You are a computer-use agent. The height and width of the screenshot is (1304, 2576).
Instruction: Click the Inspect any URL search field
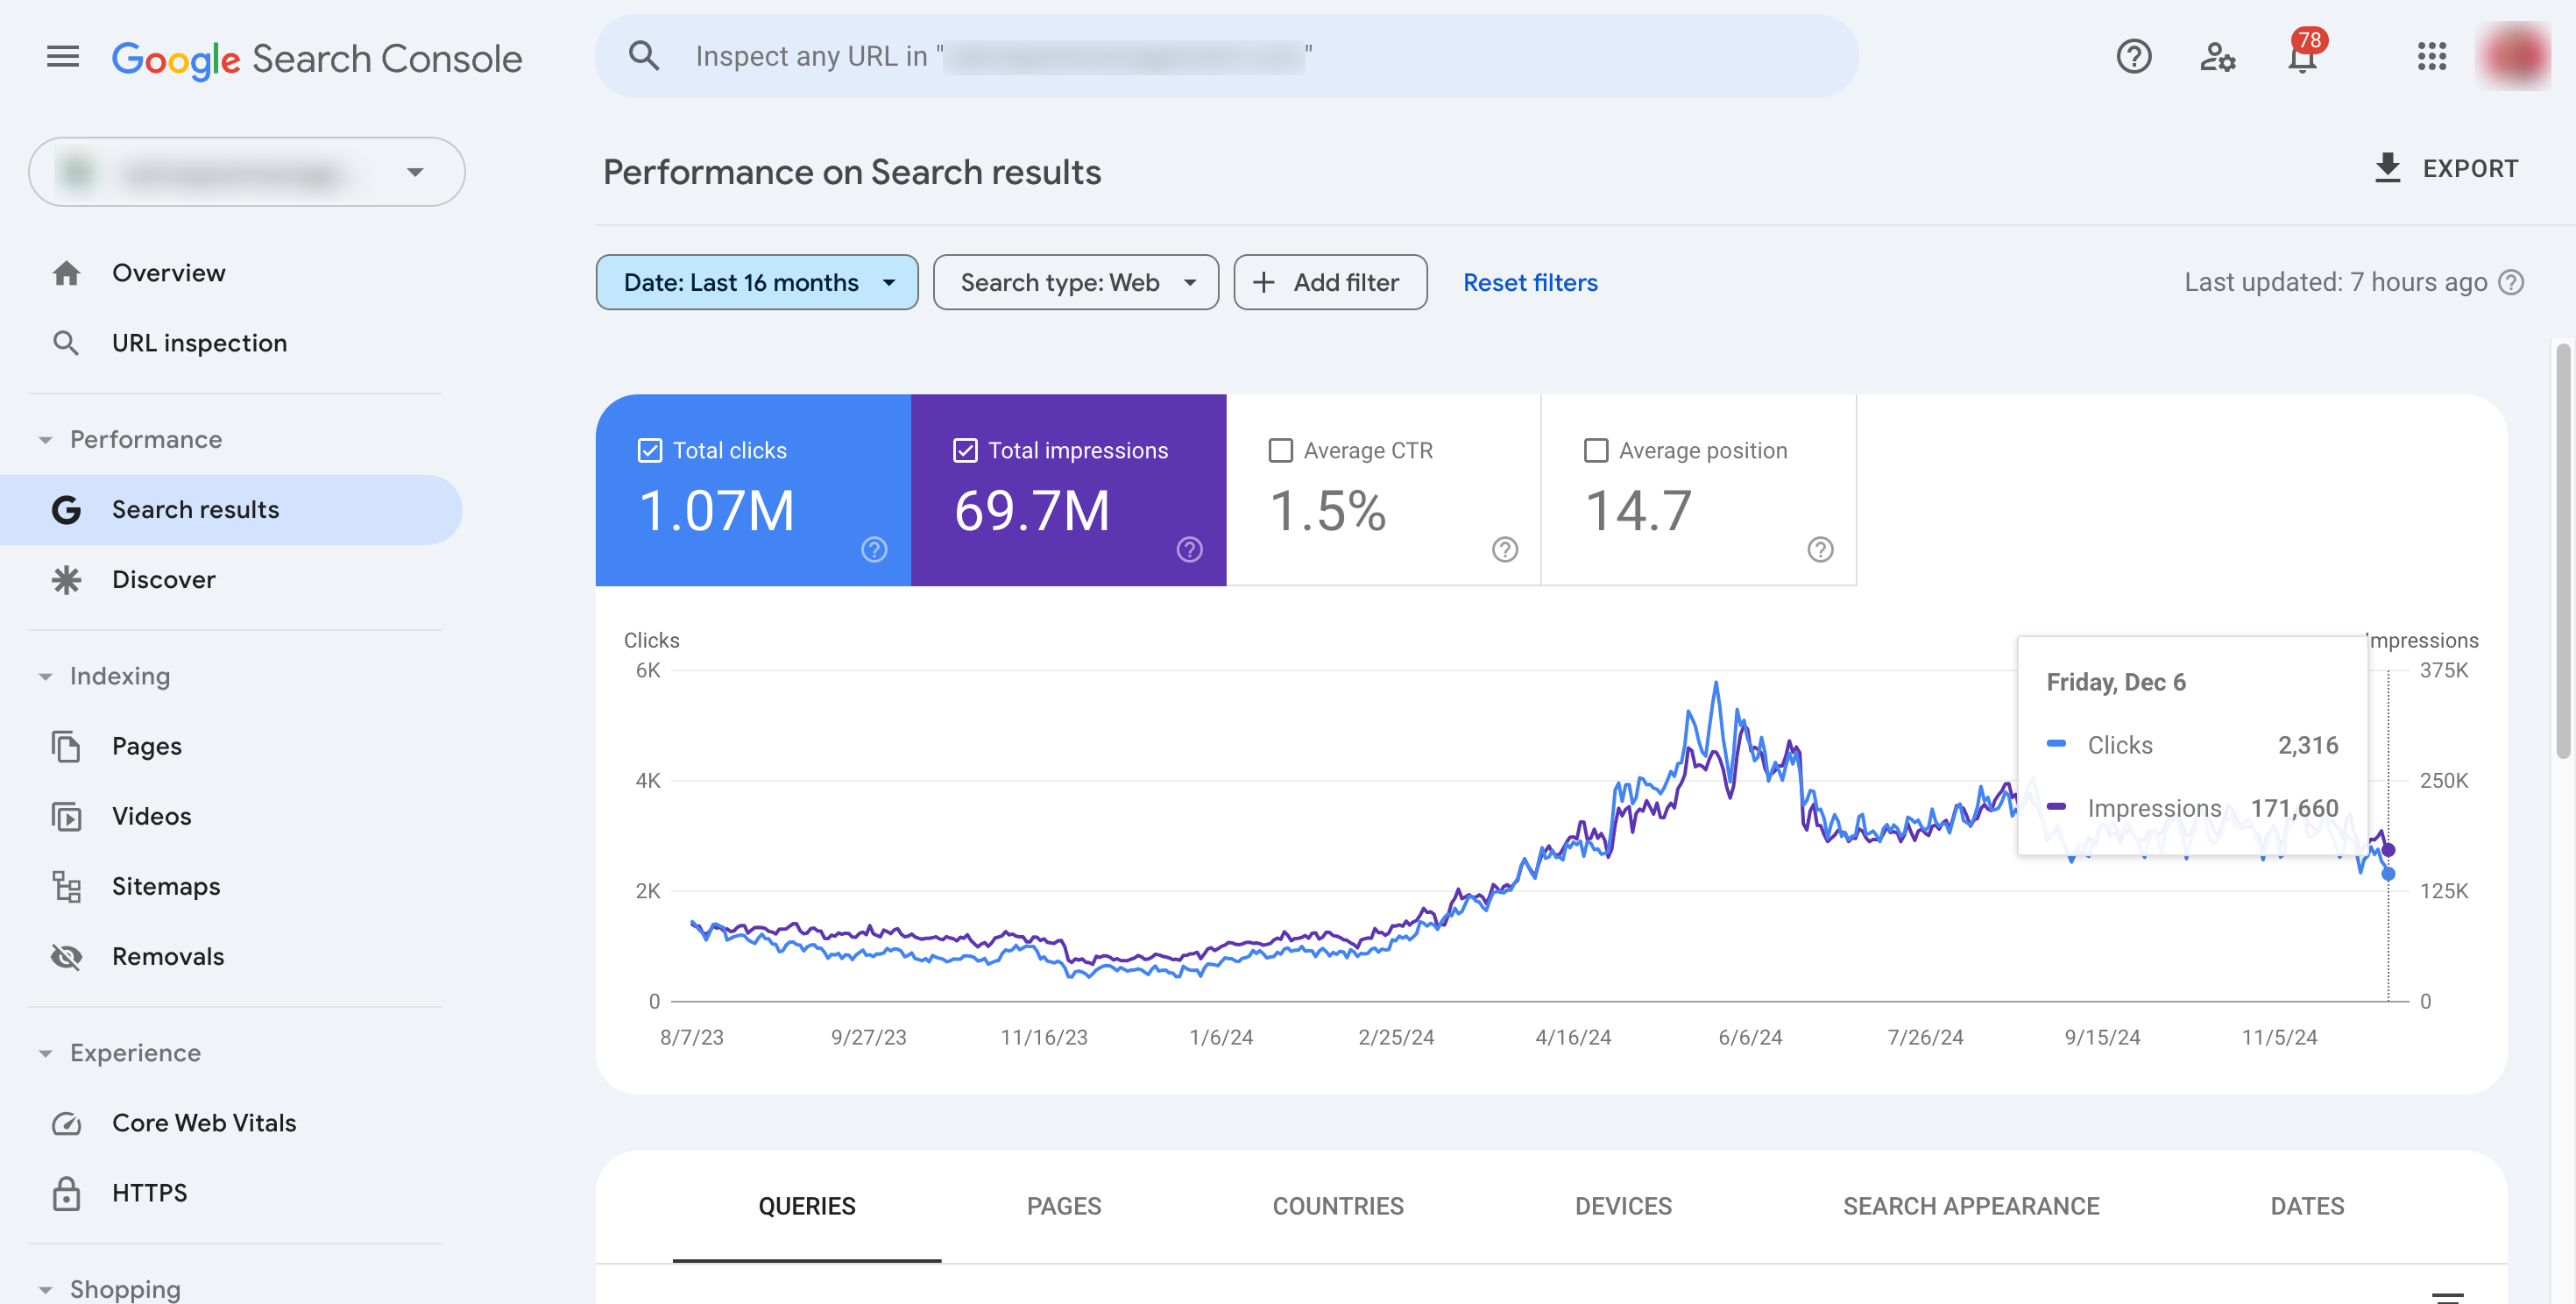click(1225, 57)
